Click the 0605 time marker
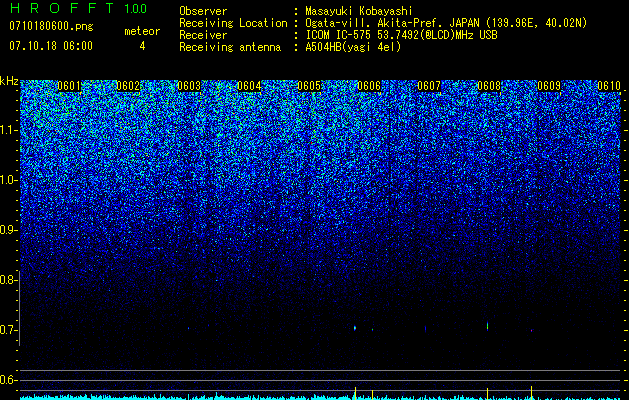Screen dimensions: 629x400 [309, 86]
